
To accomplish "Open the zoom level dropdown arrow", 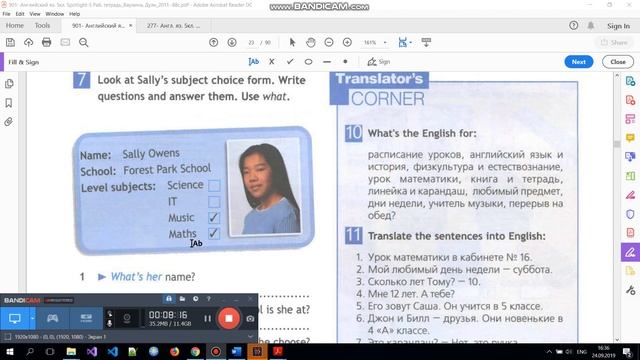I will click(385, 42).
